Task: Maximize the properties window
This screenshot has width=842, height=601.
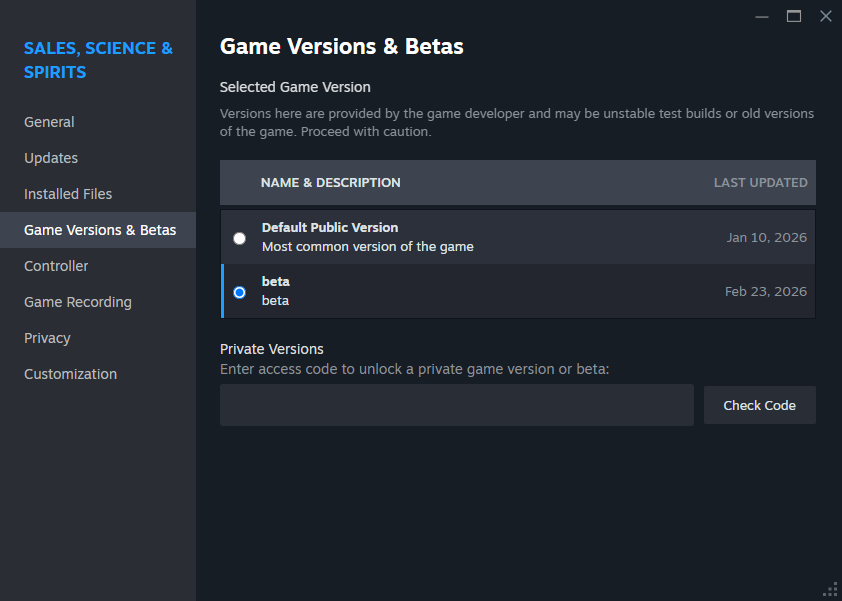Action: (794, 16)
